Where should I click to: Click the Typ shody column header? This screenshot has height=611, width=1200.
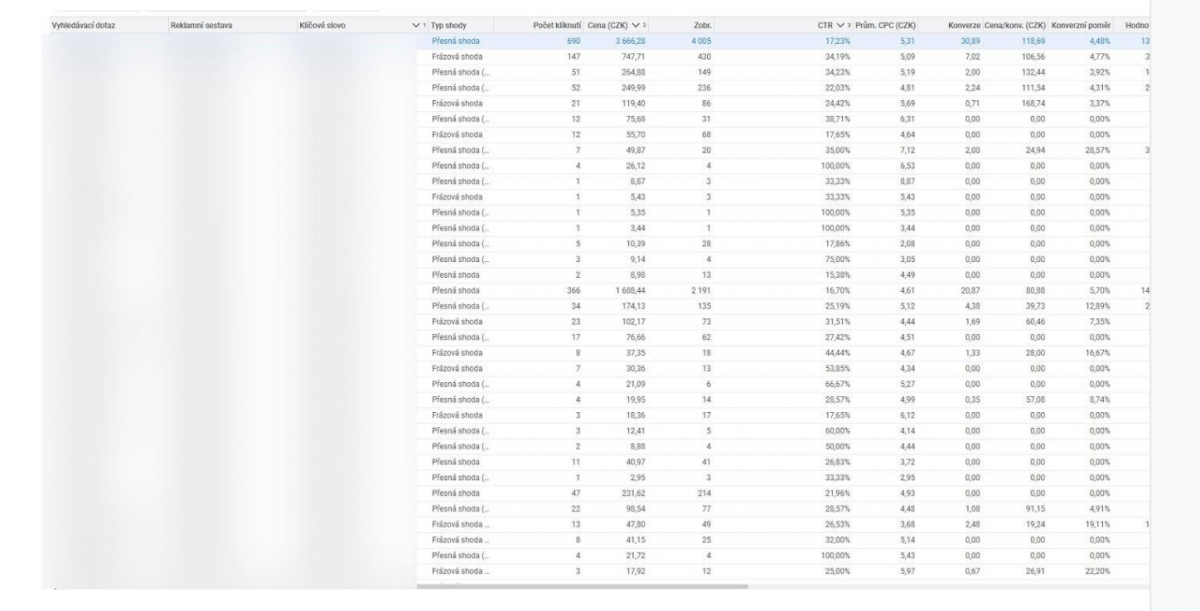click(448, 24)
